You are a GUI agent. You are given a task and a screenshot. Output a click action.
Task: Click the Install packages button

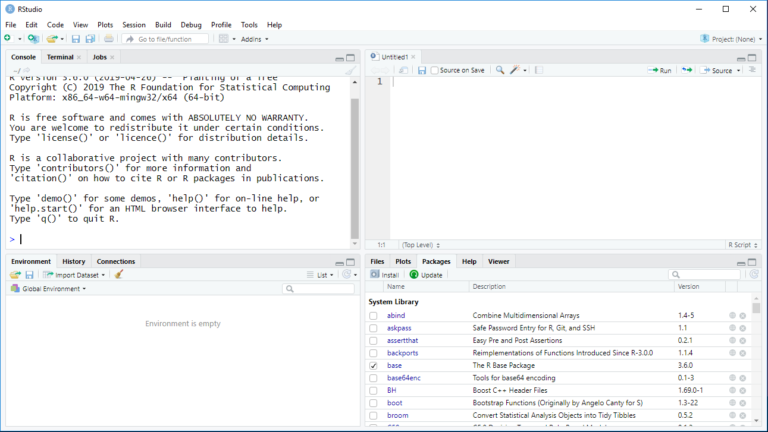[385, 274]
